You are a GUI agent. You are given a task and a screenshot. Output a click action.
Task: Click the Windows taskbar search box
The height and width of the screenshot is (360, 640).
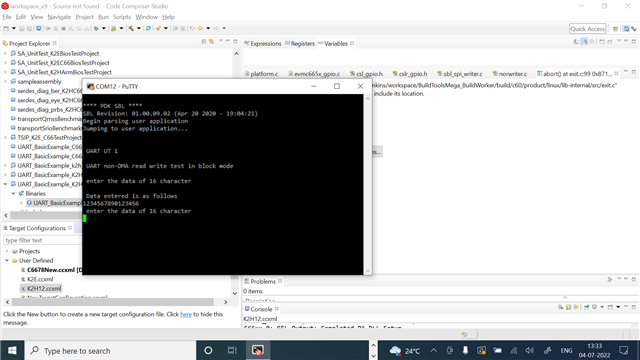coord(111,351)
